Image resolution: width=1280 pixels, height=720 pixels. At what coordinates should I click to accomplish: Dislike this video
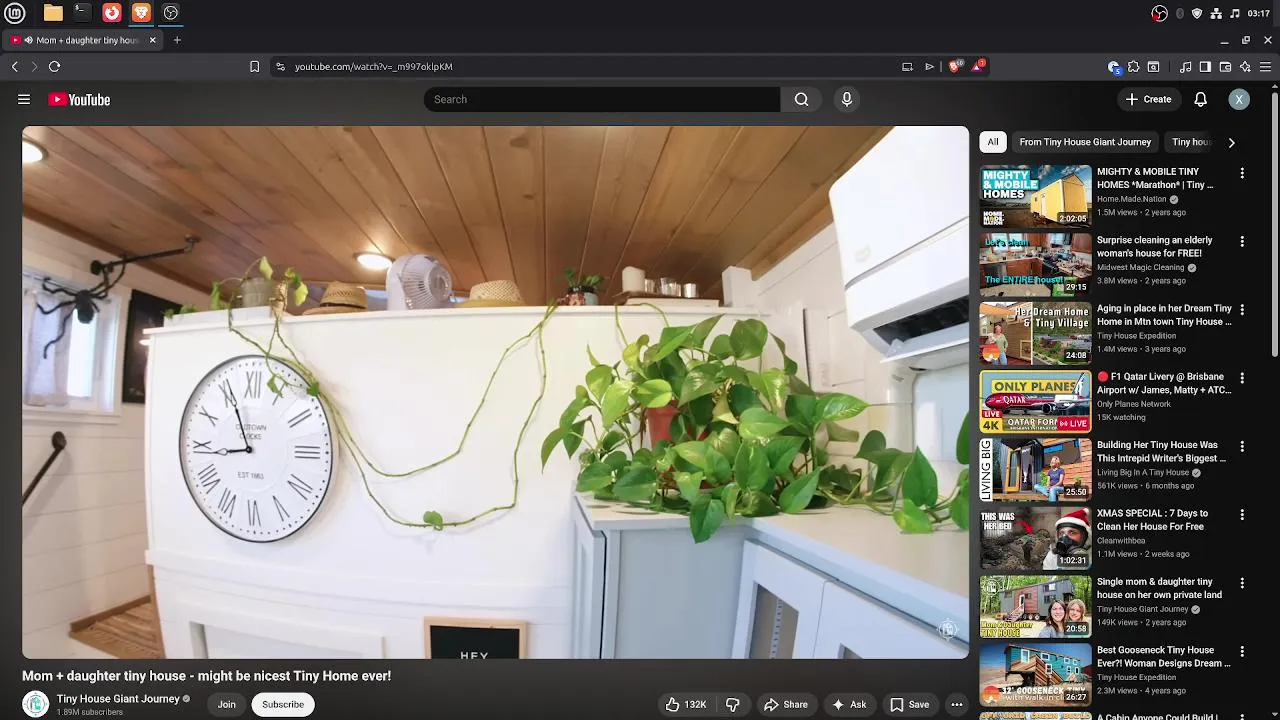[x=733, y=704]
